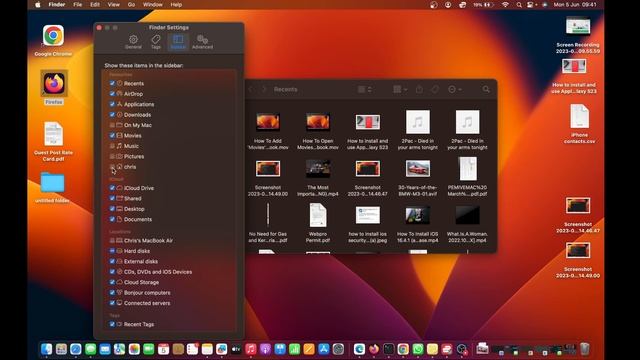Uncheck the Cloud Storage checkbox
640x360 pixels.
[x=112, y=282]
